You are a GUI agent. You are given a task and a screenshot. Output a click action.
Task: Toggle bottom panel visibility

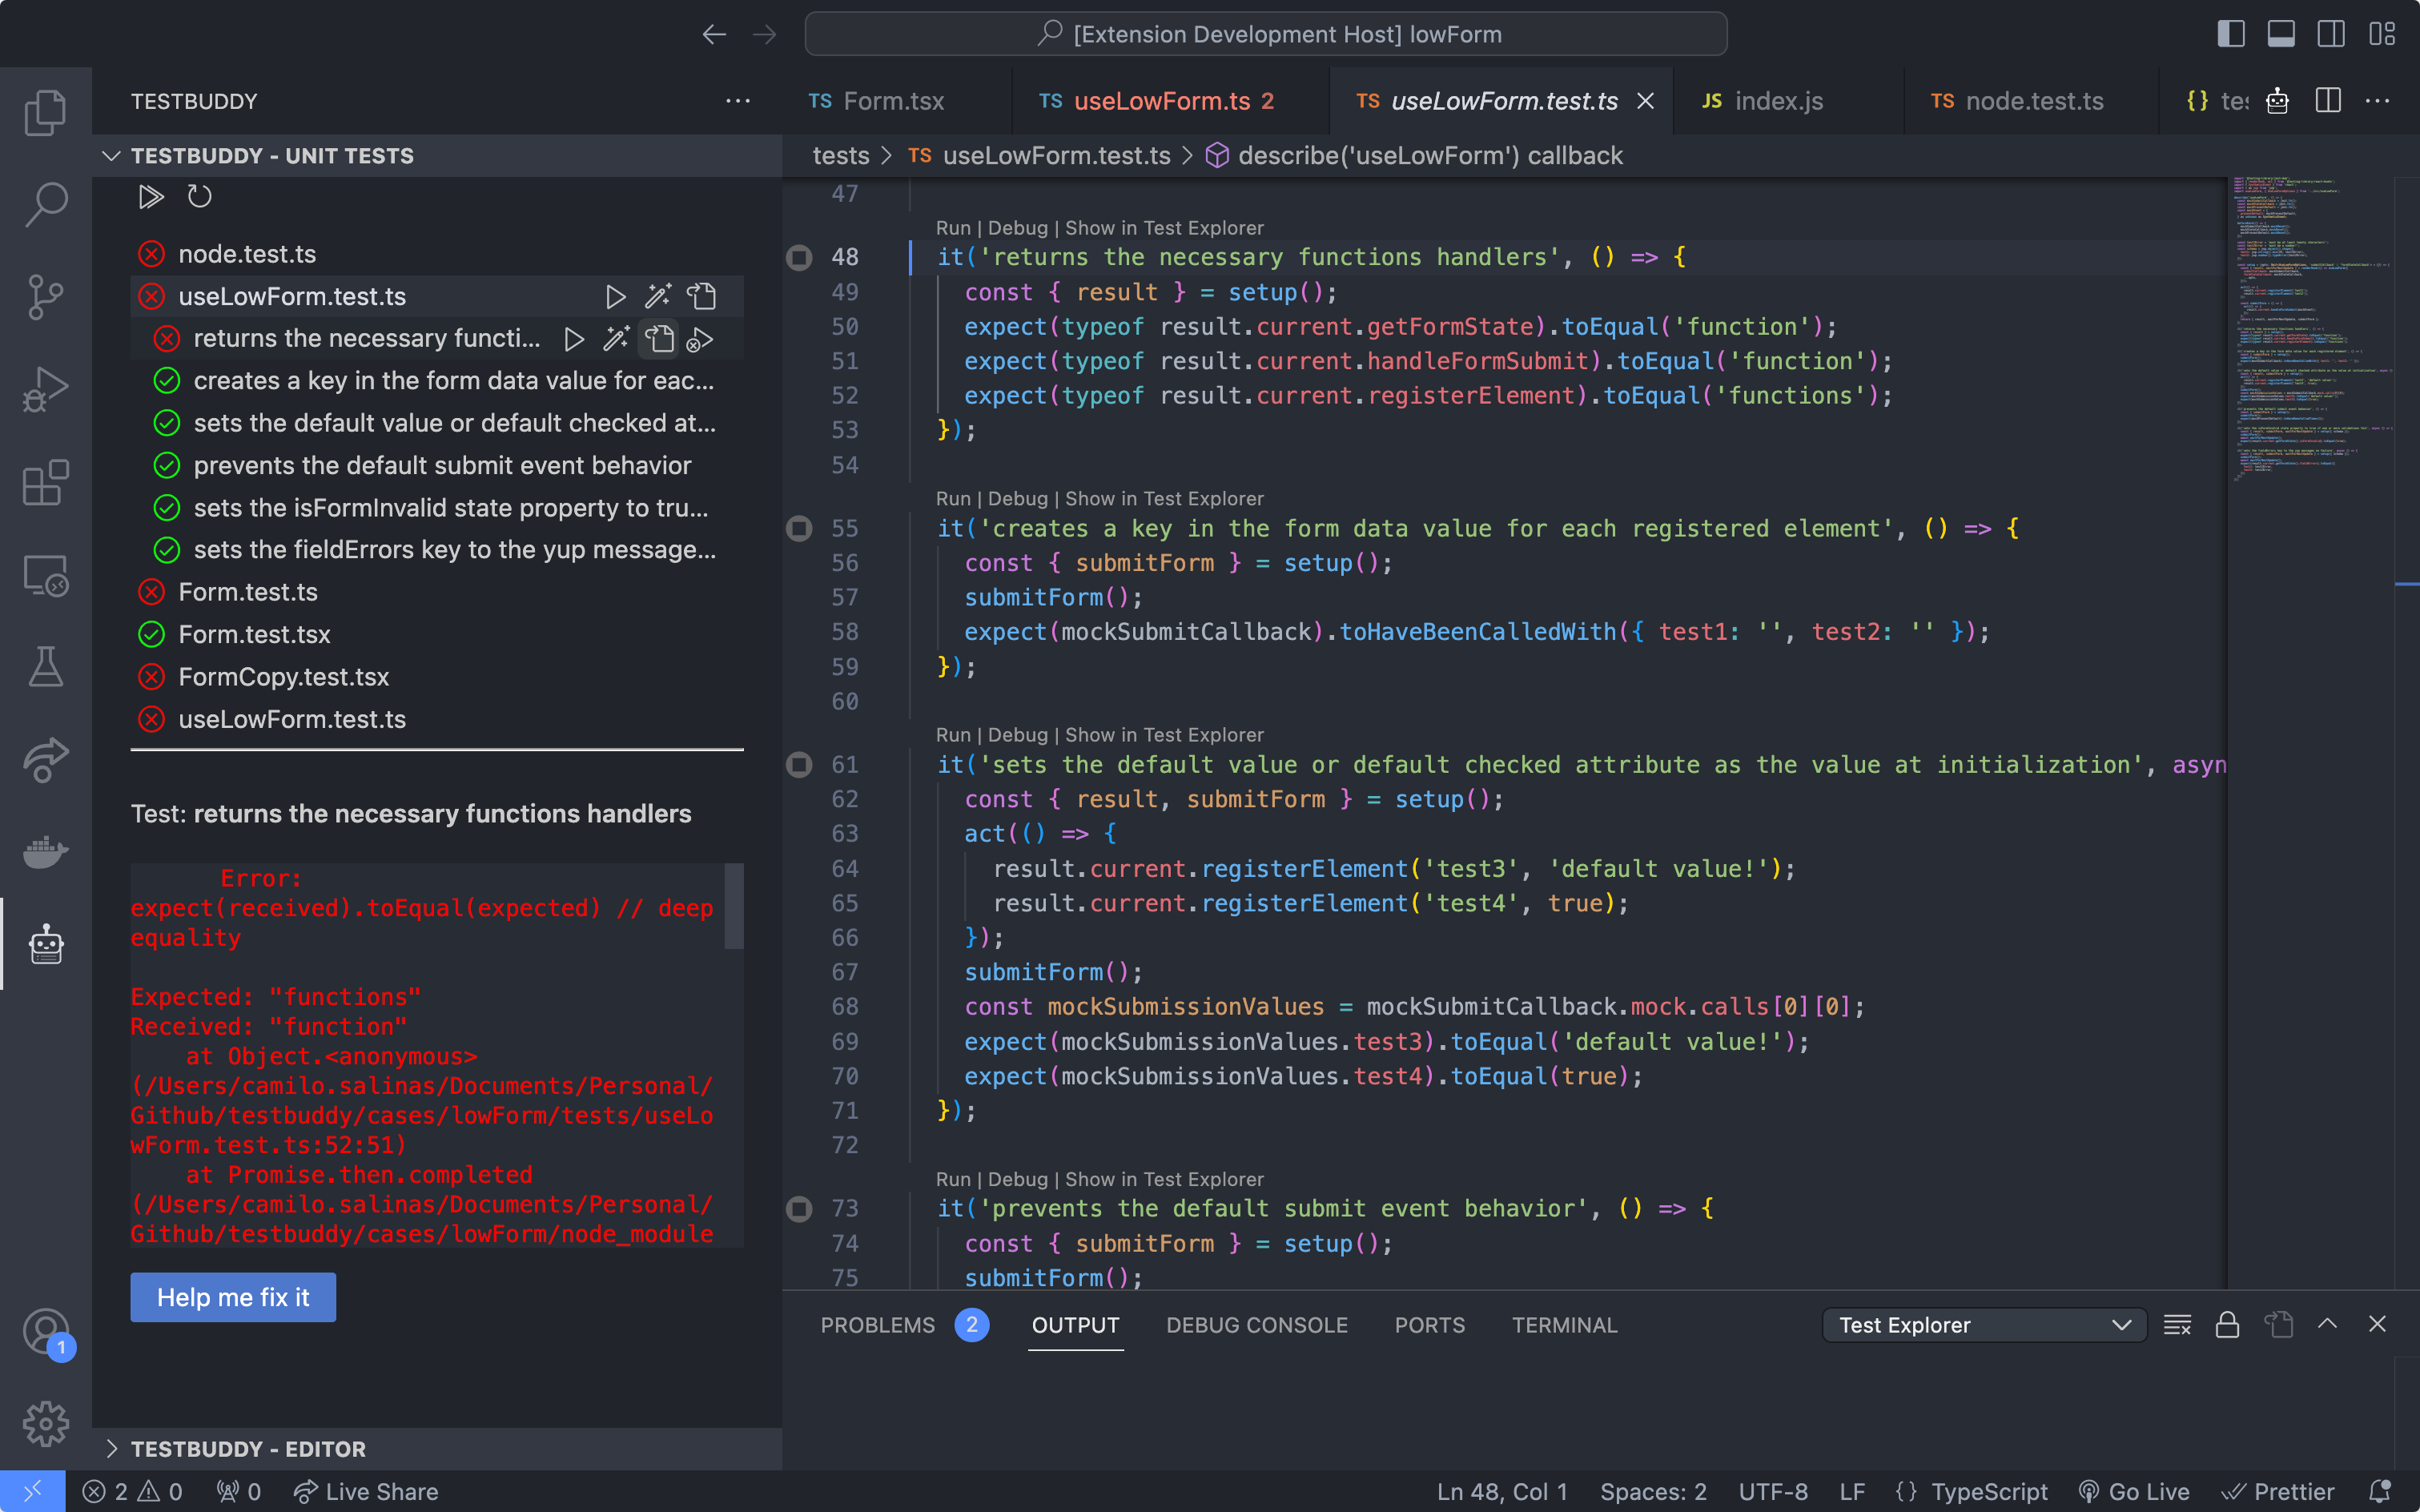(2281, 34)
